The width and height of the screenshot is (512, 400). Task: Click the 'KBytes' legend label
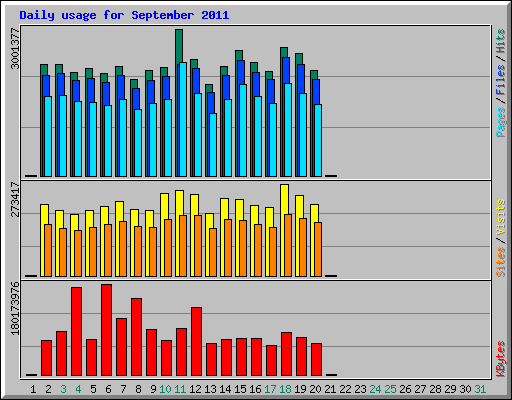tap(500, 359)
